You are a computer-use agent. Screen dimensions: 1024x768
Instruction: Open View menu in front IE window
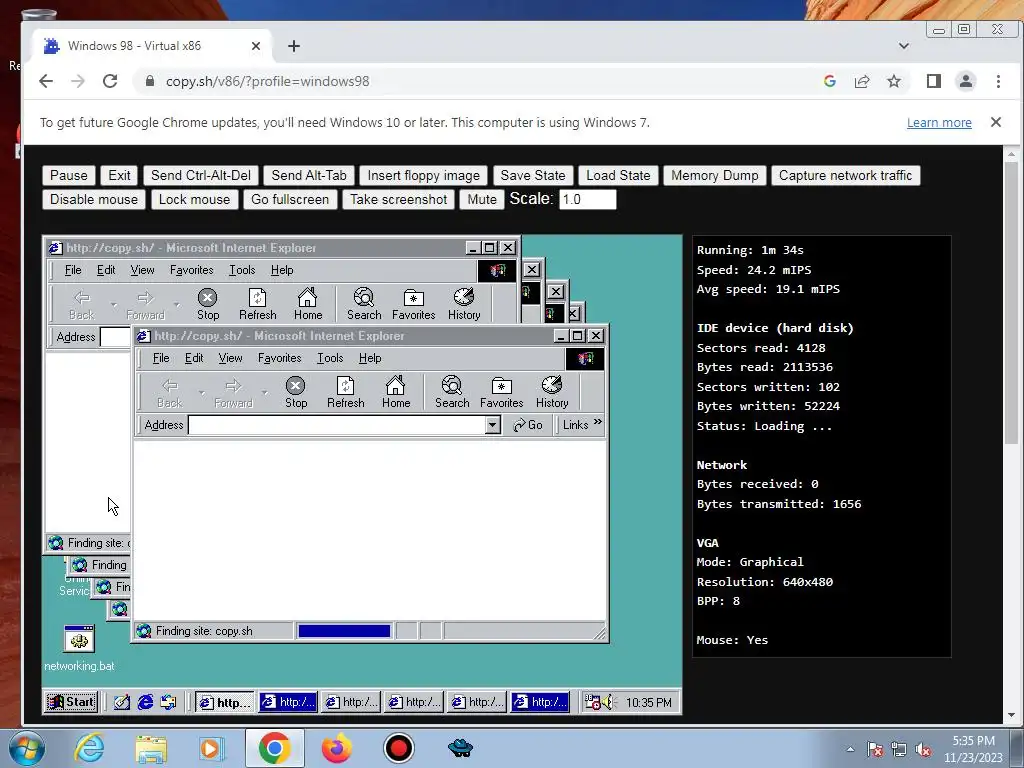click(230, 358)
